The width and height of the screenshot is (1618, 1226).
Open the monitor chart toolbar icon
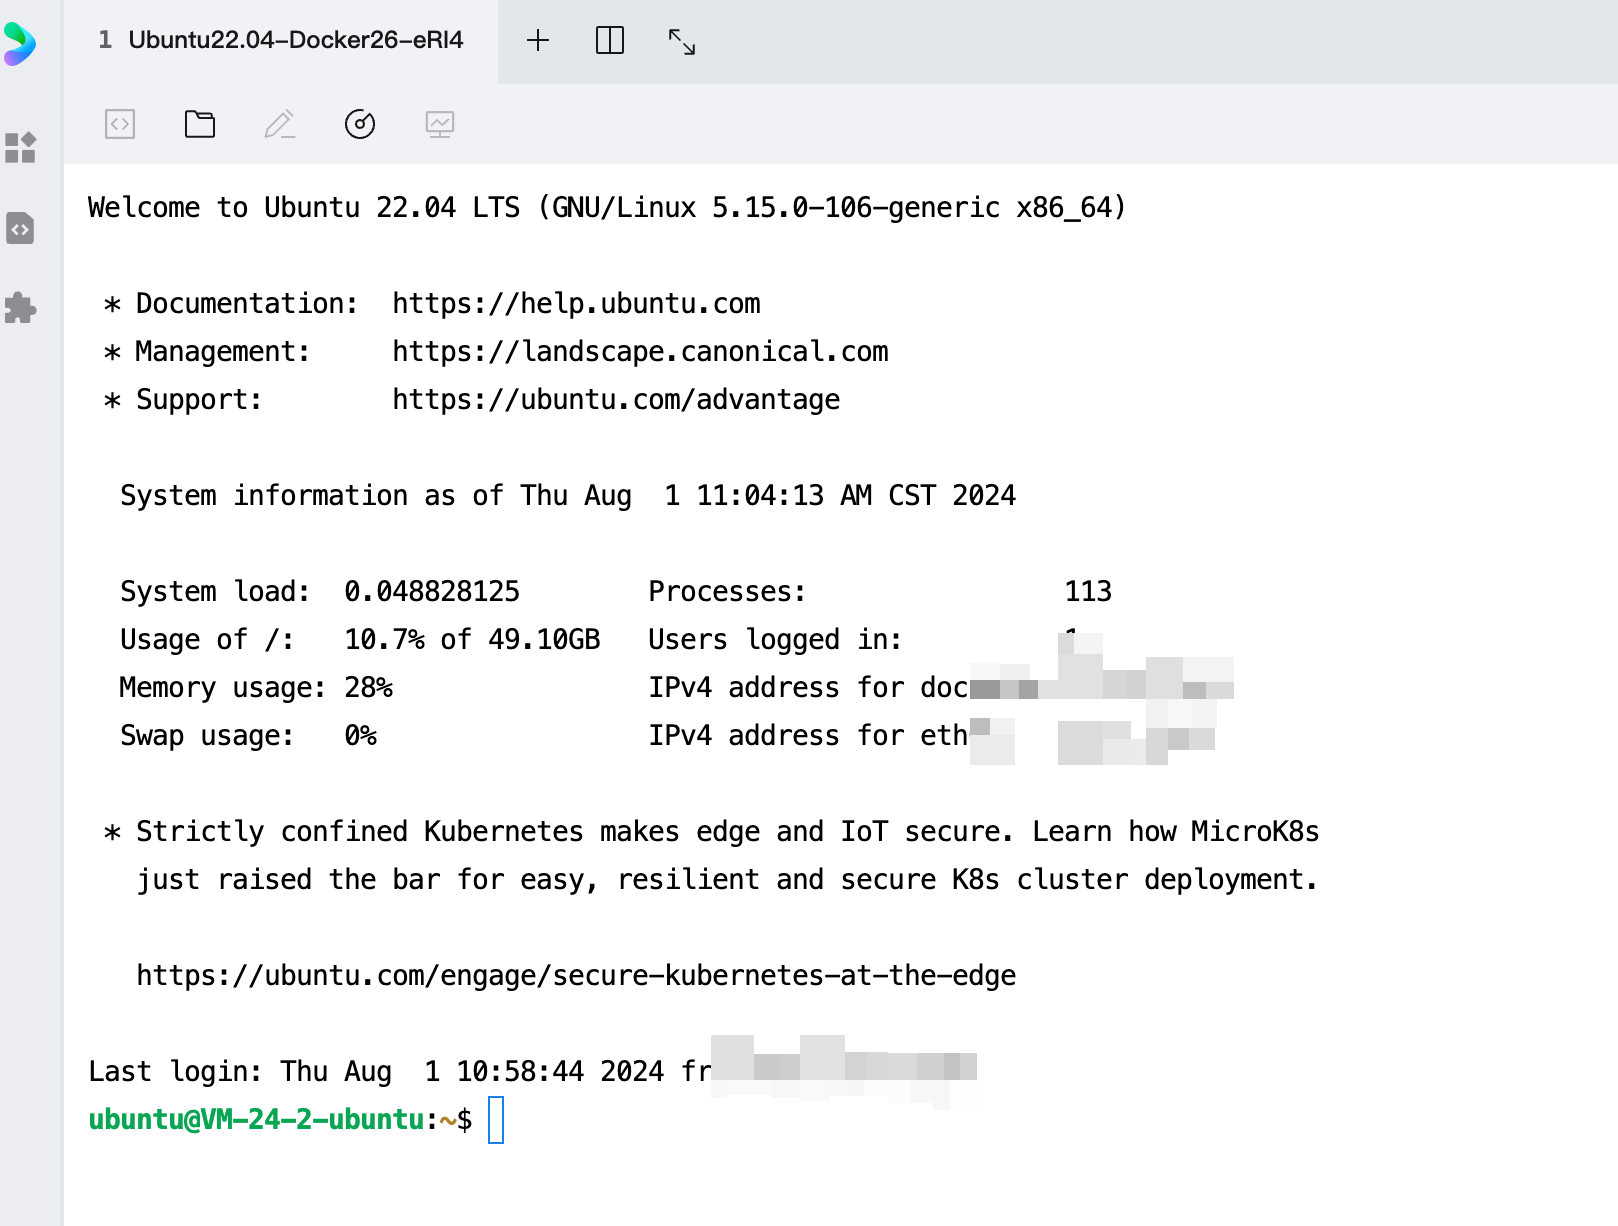click(440, 124)
